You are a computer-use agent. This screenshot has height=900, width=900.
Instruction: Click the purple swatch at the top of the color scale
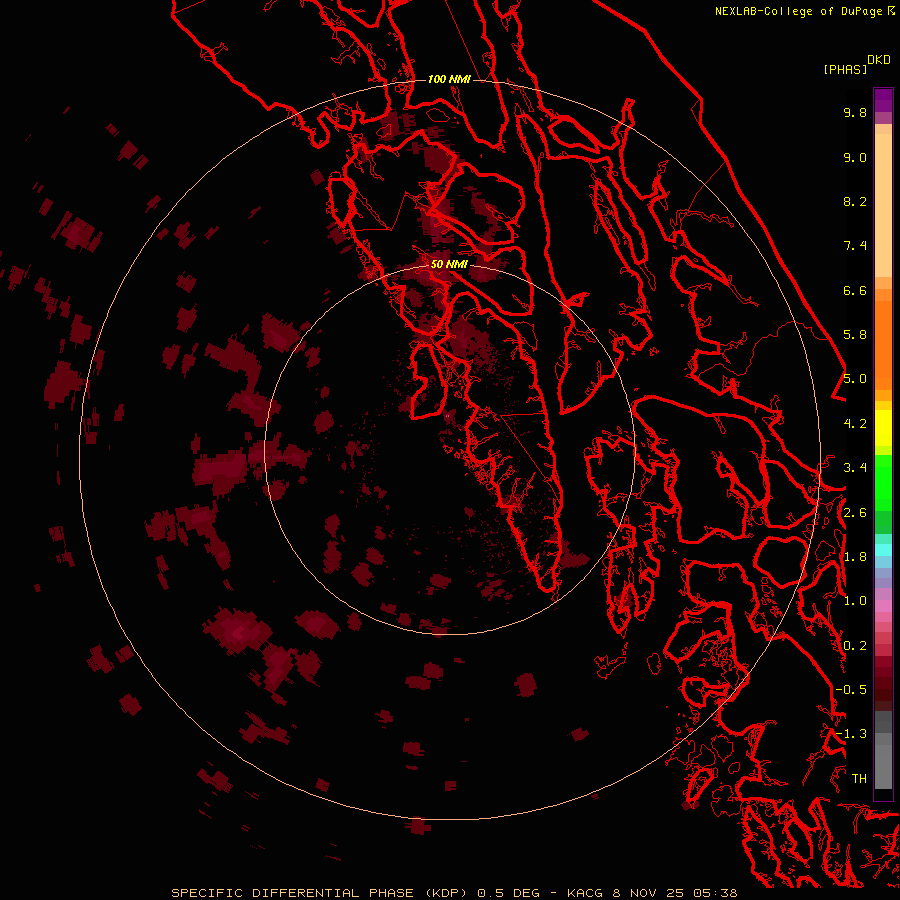(883, 100)
